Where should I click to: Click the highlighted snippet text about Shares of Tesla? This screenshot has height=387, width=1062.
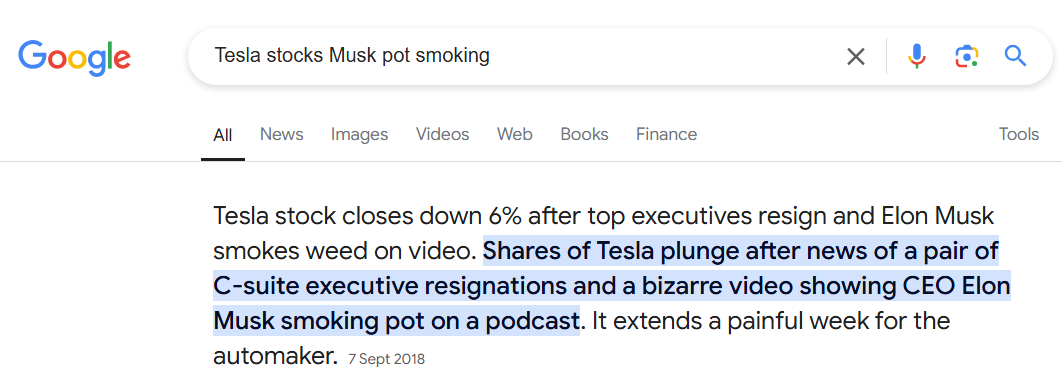coord(612,286)
